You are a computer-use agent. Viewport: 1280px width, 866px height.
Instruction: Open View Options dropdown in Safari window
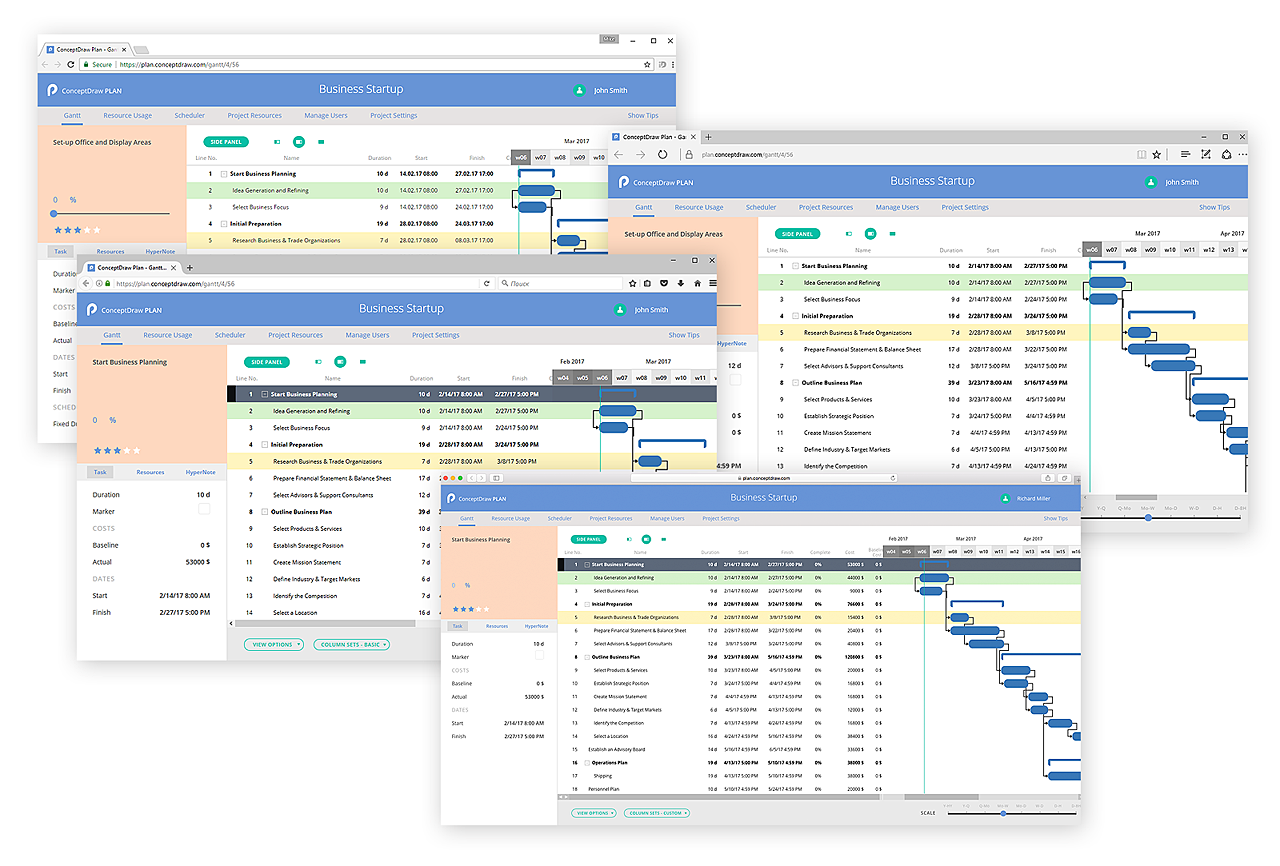pos(594,813)
